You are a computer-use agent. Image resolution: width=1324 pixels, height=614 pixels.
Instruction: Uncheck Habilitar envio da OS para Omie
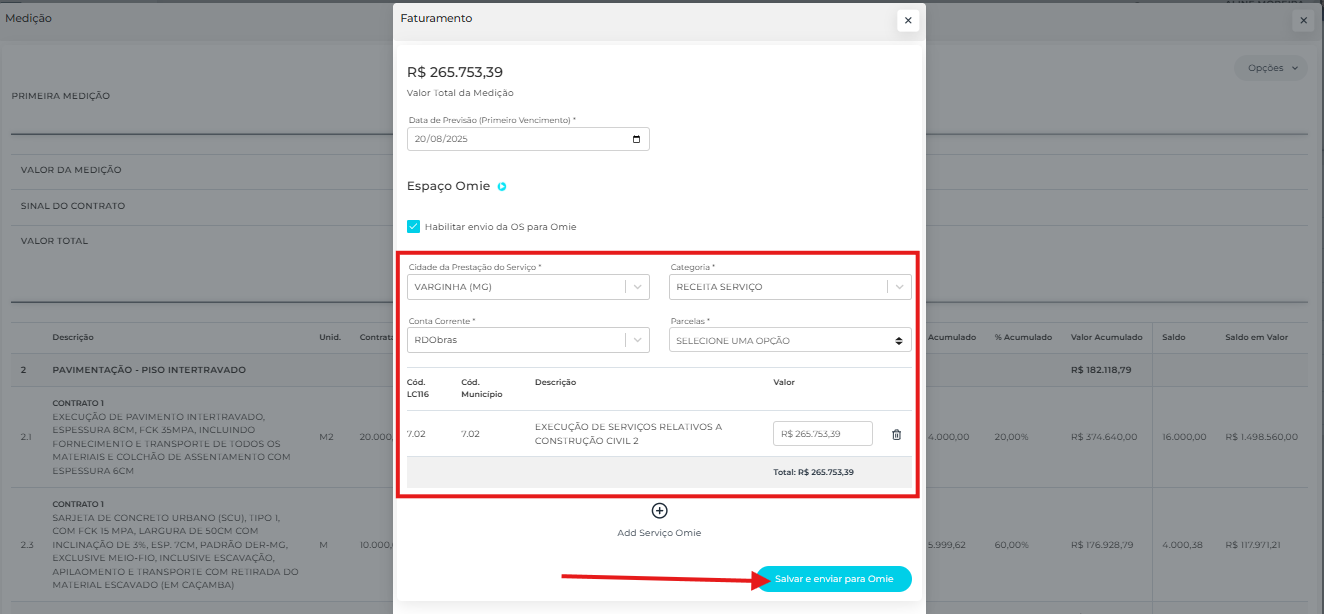pos(413,227)
